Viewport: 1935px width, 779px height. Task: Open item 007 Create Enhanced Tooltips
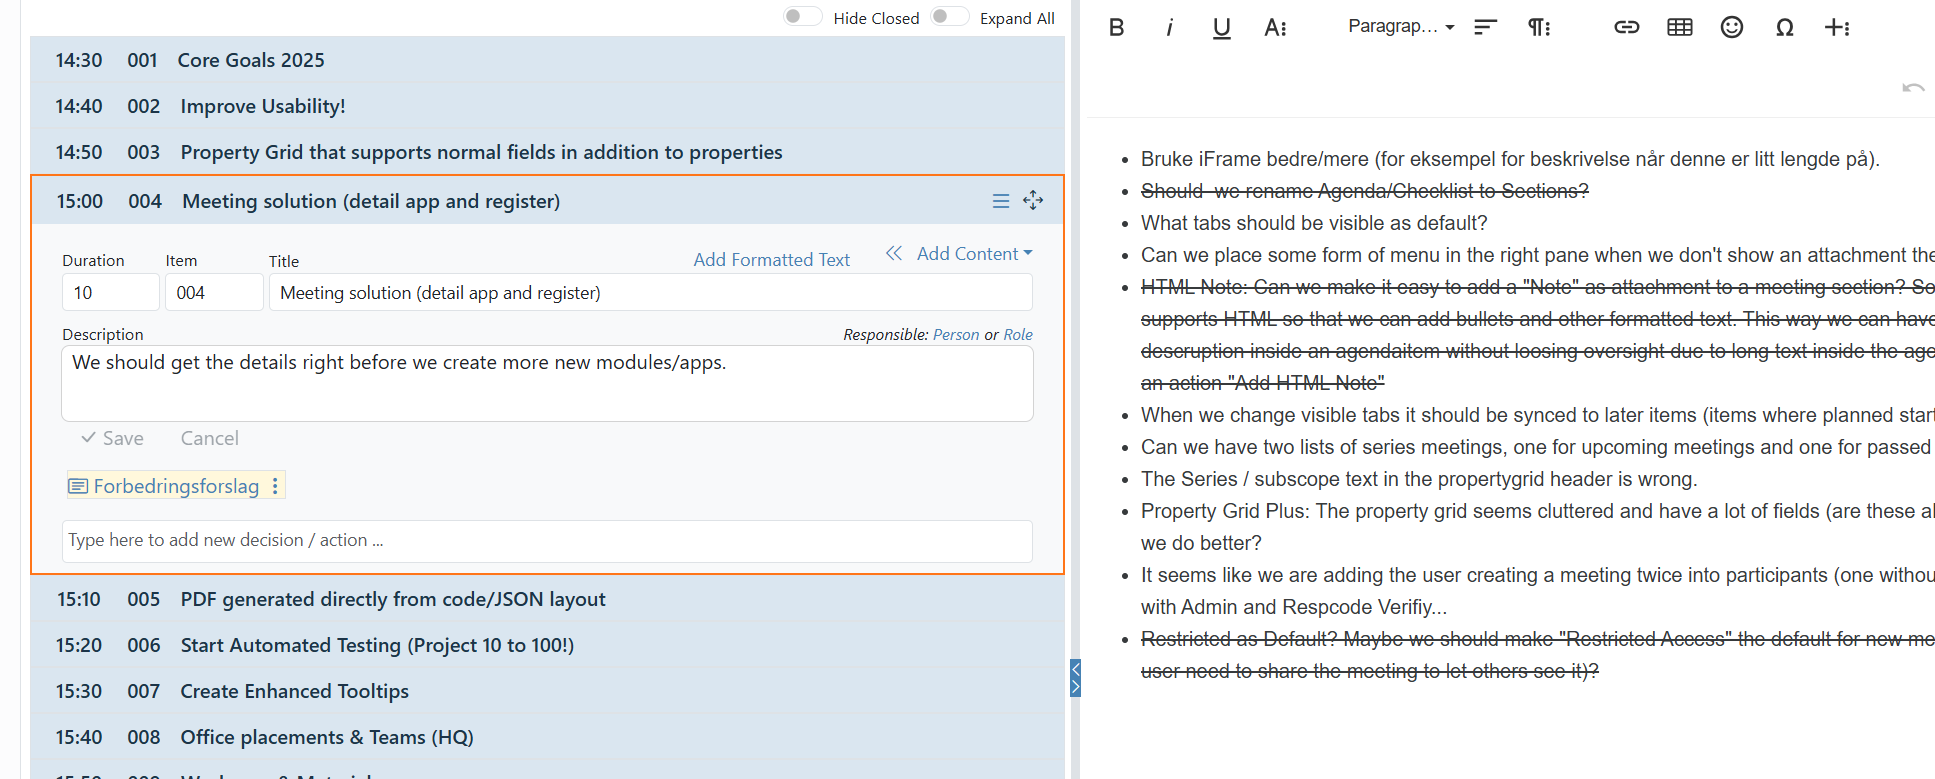(x=547, y=691)
